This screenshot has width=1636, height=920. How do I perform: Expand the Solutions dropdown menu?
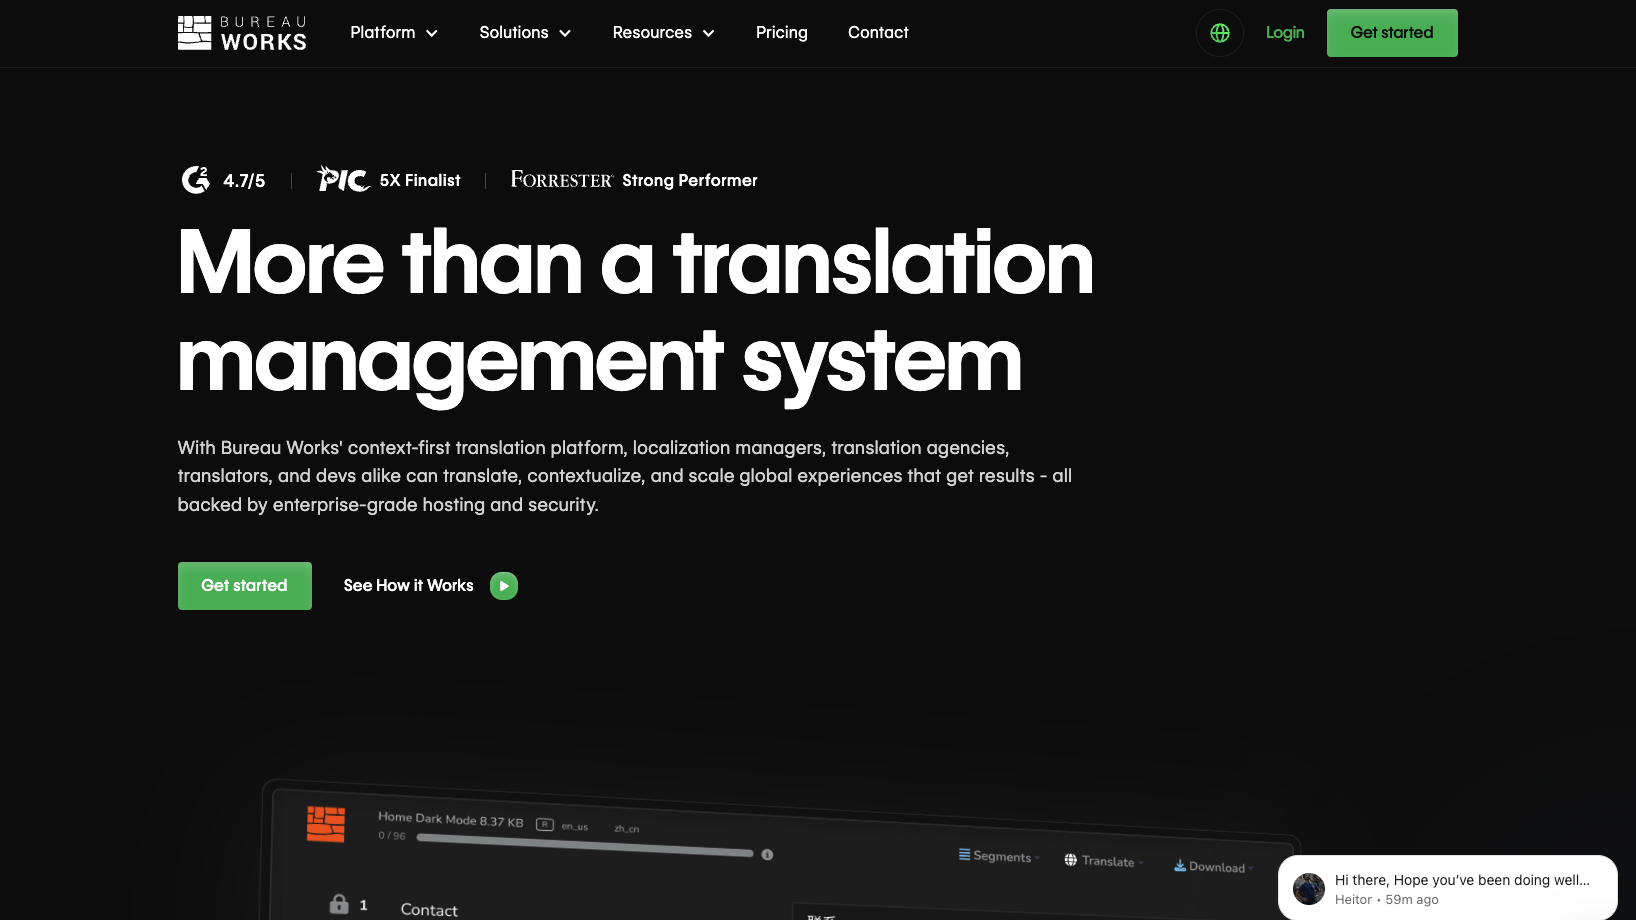pos(525,33)
